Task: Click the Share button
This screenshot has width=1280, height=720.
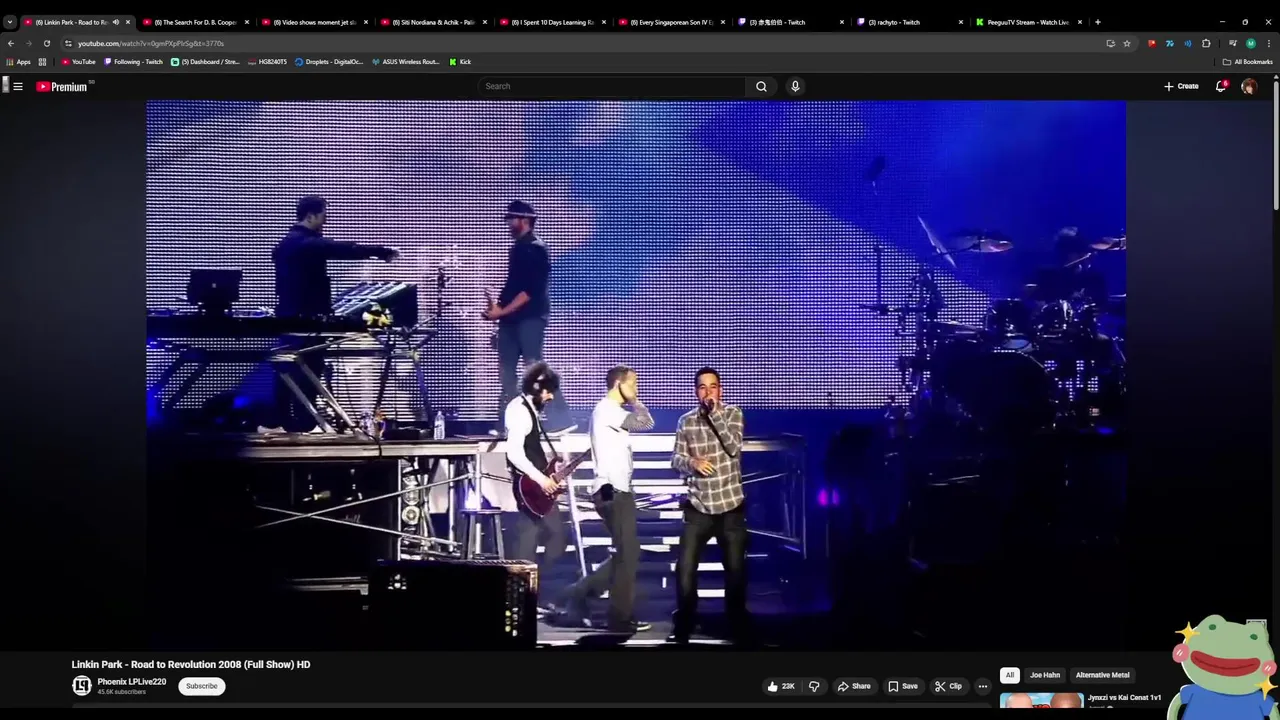Action: pos(854,686)
